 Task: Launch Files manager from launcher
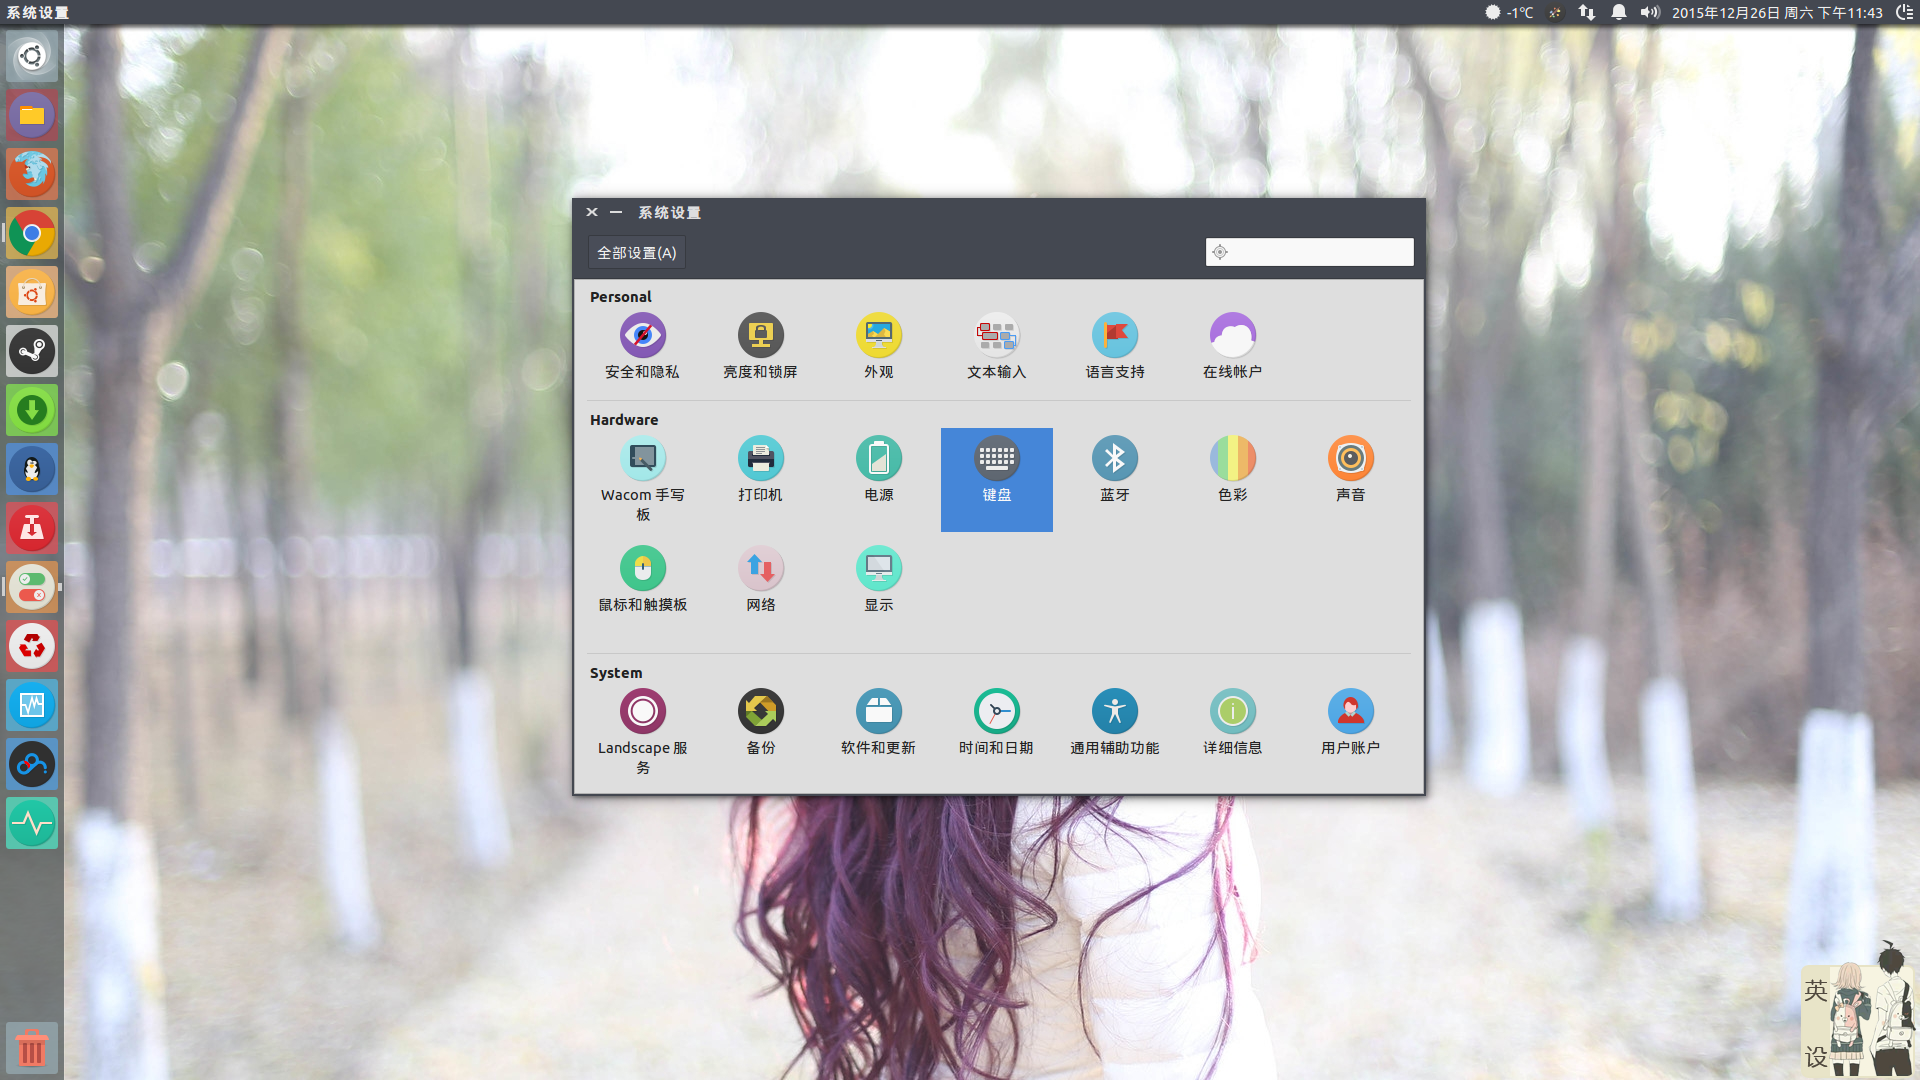click(32, 115)
